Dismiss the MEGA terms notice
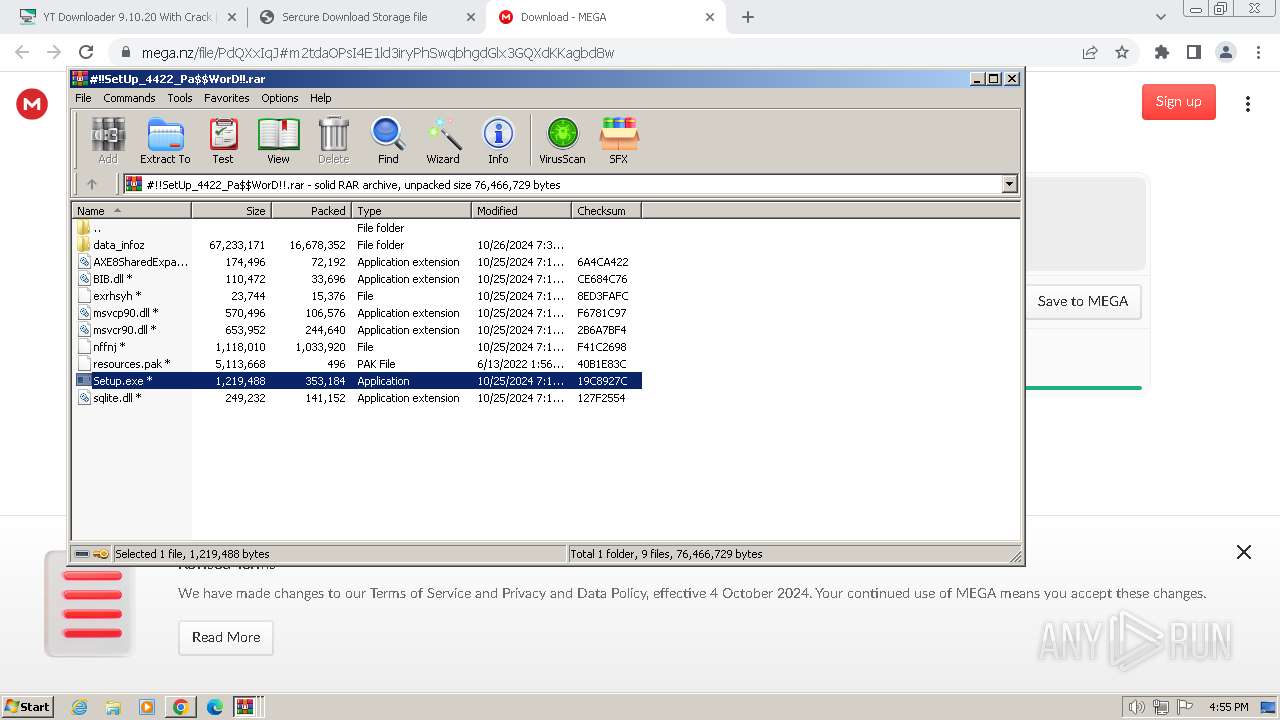The image size is (1280, 720). pos(1244,552)
